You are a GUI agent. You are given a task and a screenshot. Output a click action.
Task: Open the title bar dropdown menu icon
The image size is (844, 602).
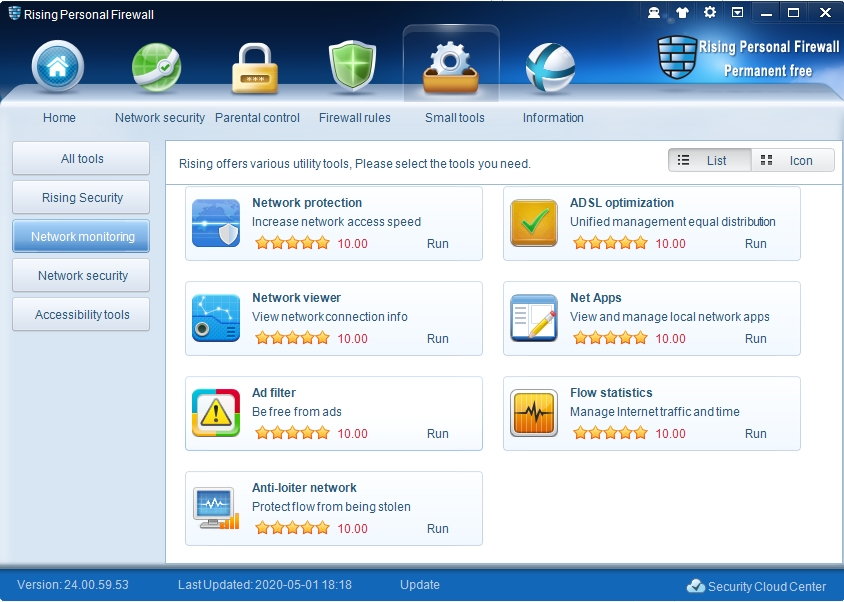[x=737, y=12]
